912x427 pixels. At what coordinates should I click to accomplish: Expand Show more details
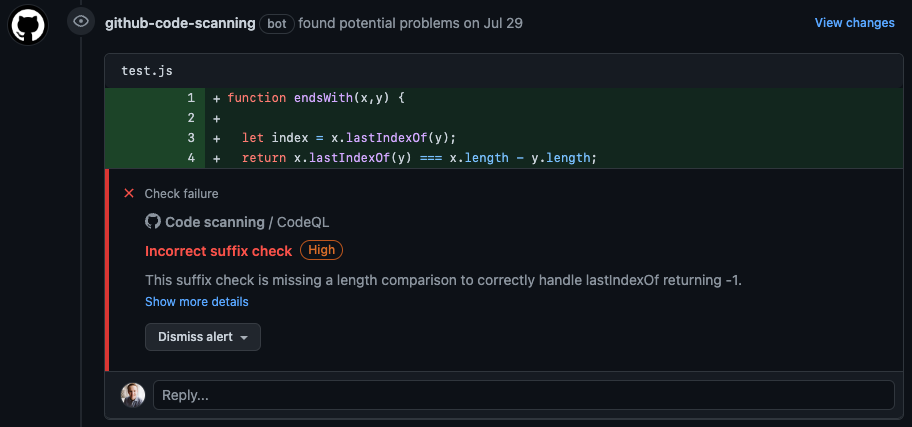click(x=196, y=302)
